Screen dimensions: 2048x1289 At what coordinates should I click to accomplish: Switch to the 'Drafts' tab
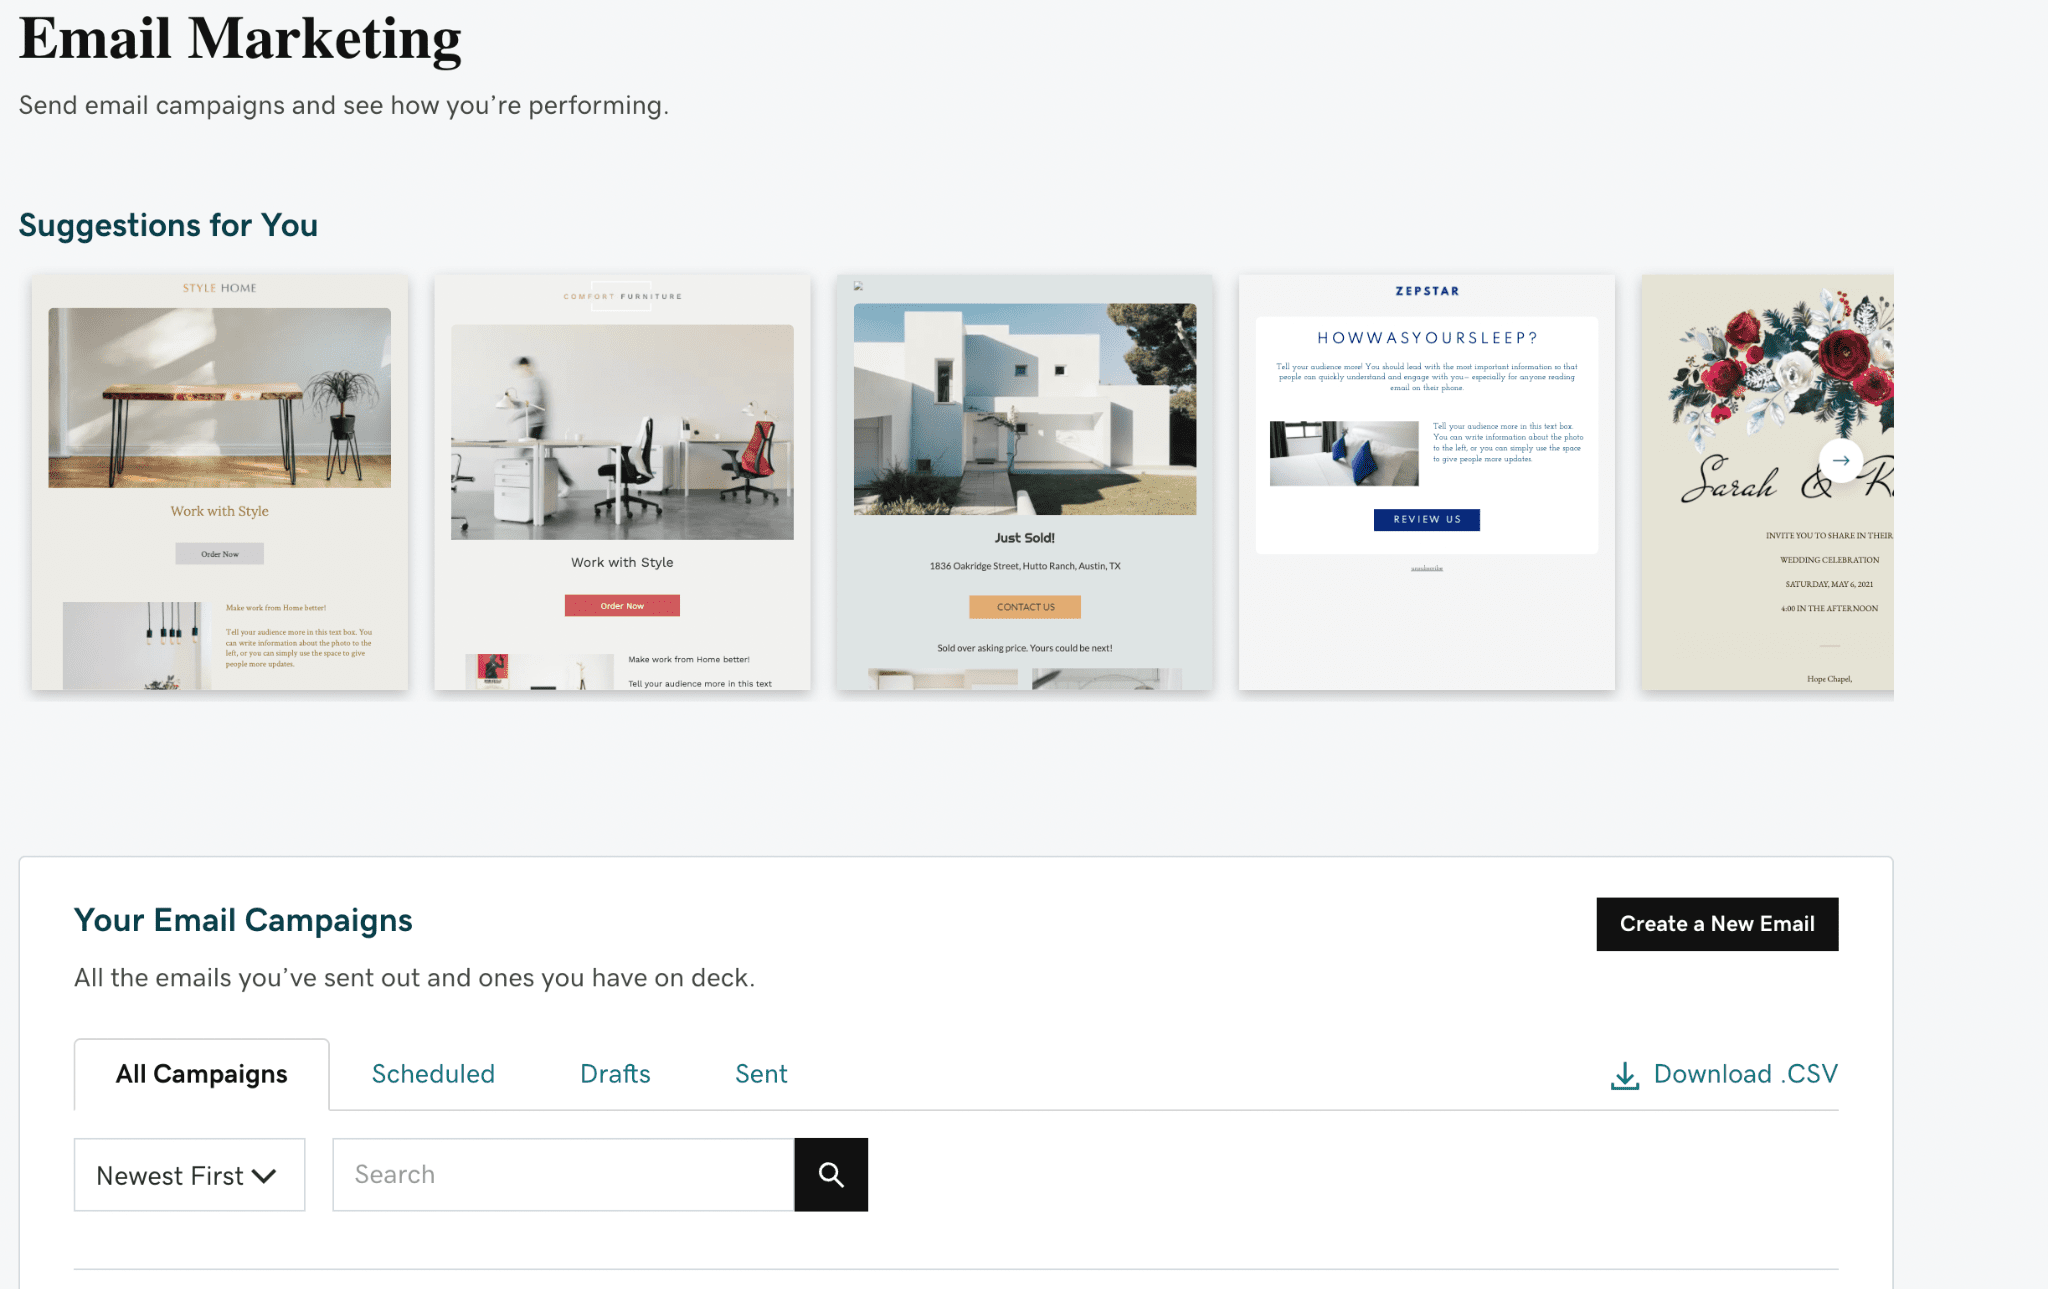pyautogui.click(x=615, y=1074)
